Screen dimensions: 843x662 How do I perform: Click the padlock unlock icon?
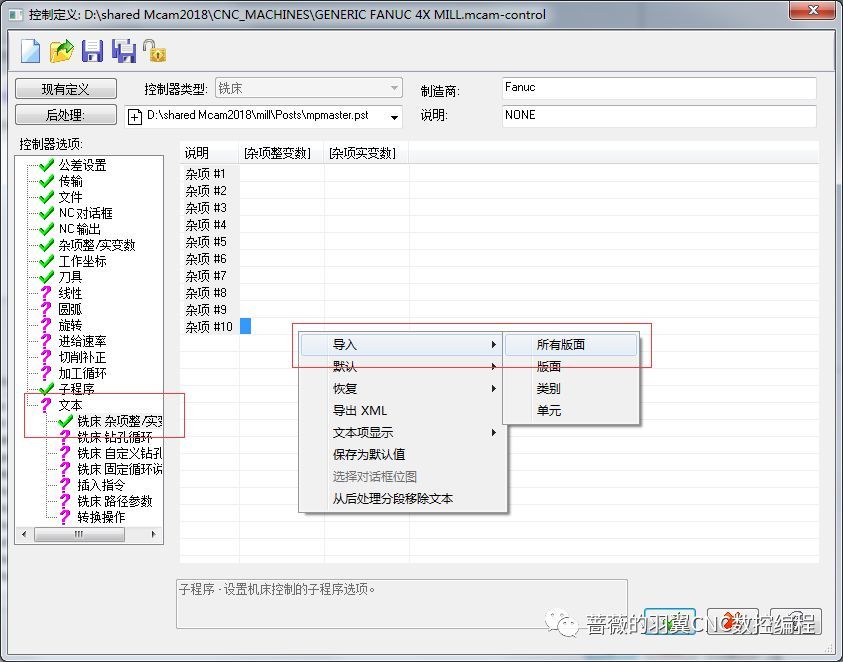(x=154, y=51)
